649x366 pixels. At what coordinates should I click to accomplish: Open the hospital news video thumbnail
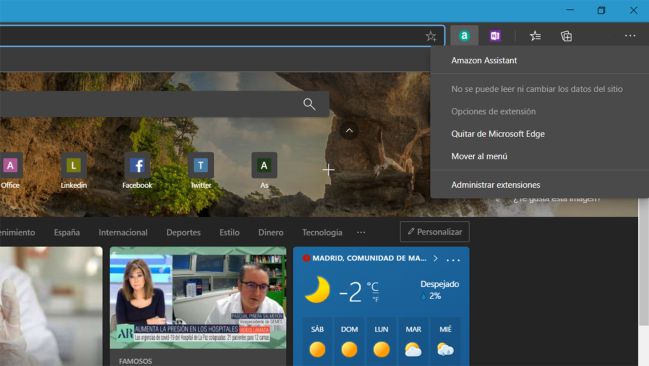pos(198,298)
